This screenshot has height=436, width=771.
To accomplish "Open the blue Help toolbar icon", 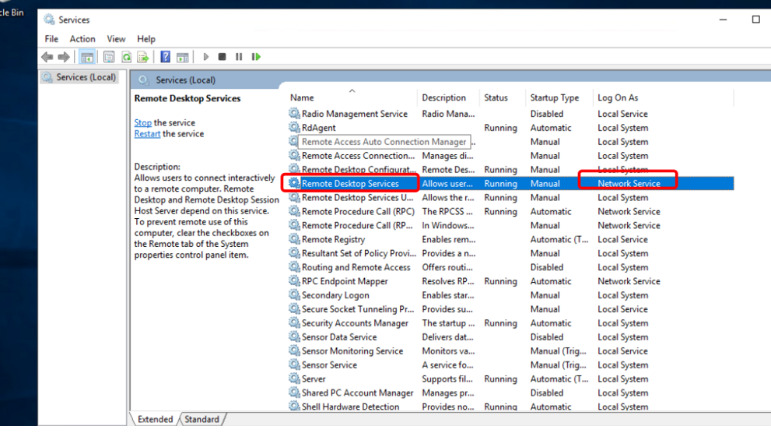I will tap(165, 57).
